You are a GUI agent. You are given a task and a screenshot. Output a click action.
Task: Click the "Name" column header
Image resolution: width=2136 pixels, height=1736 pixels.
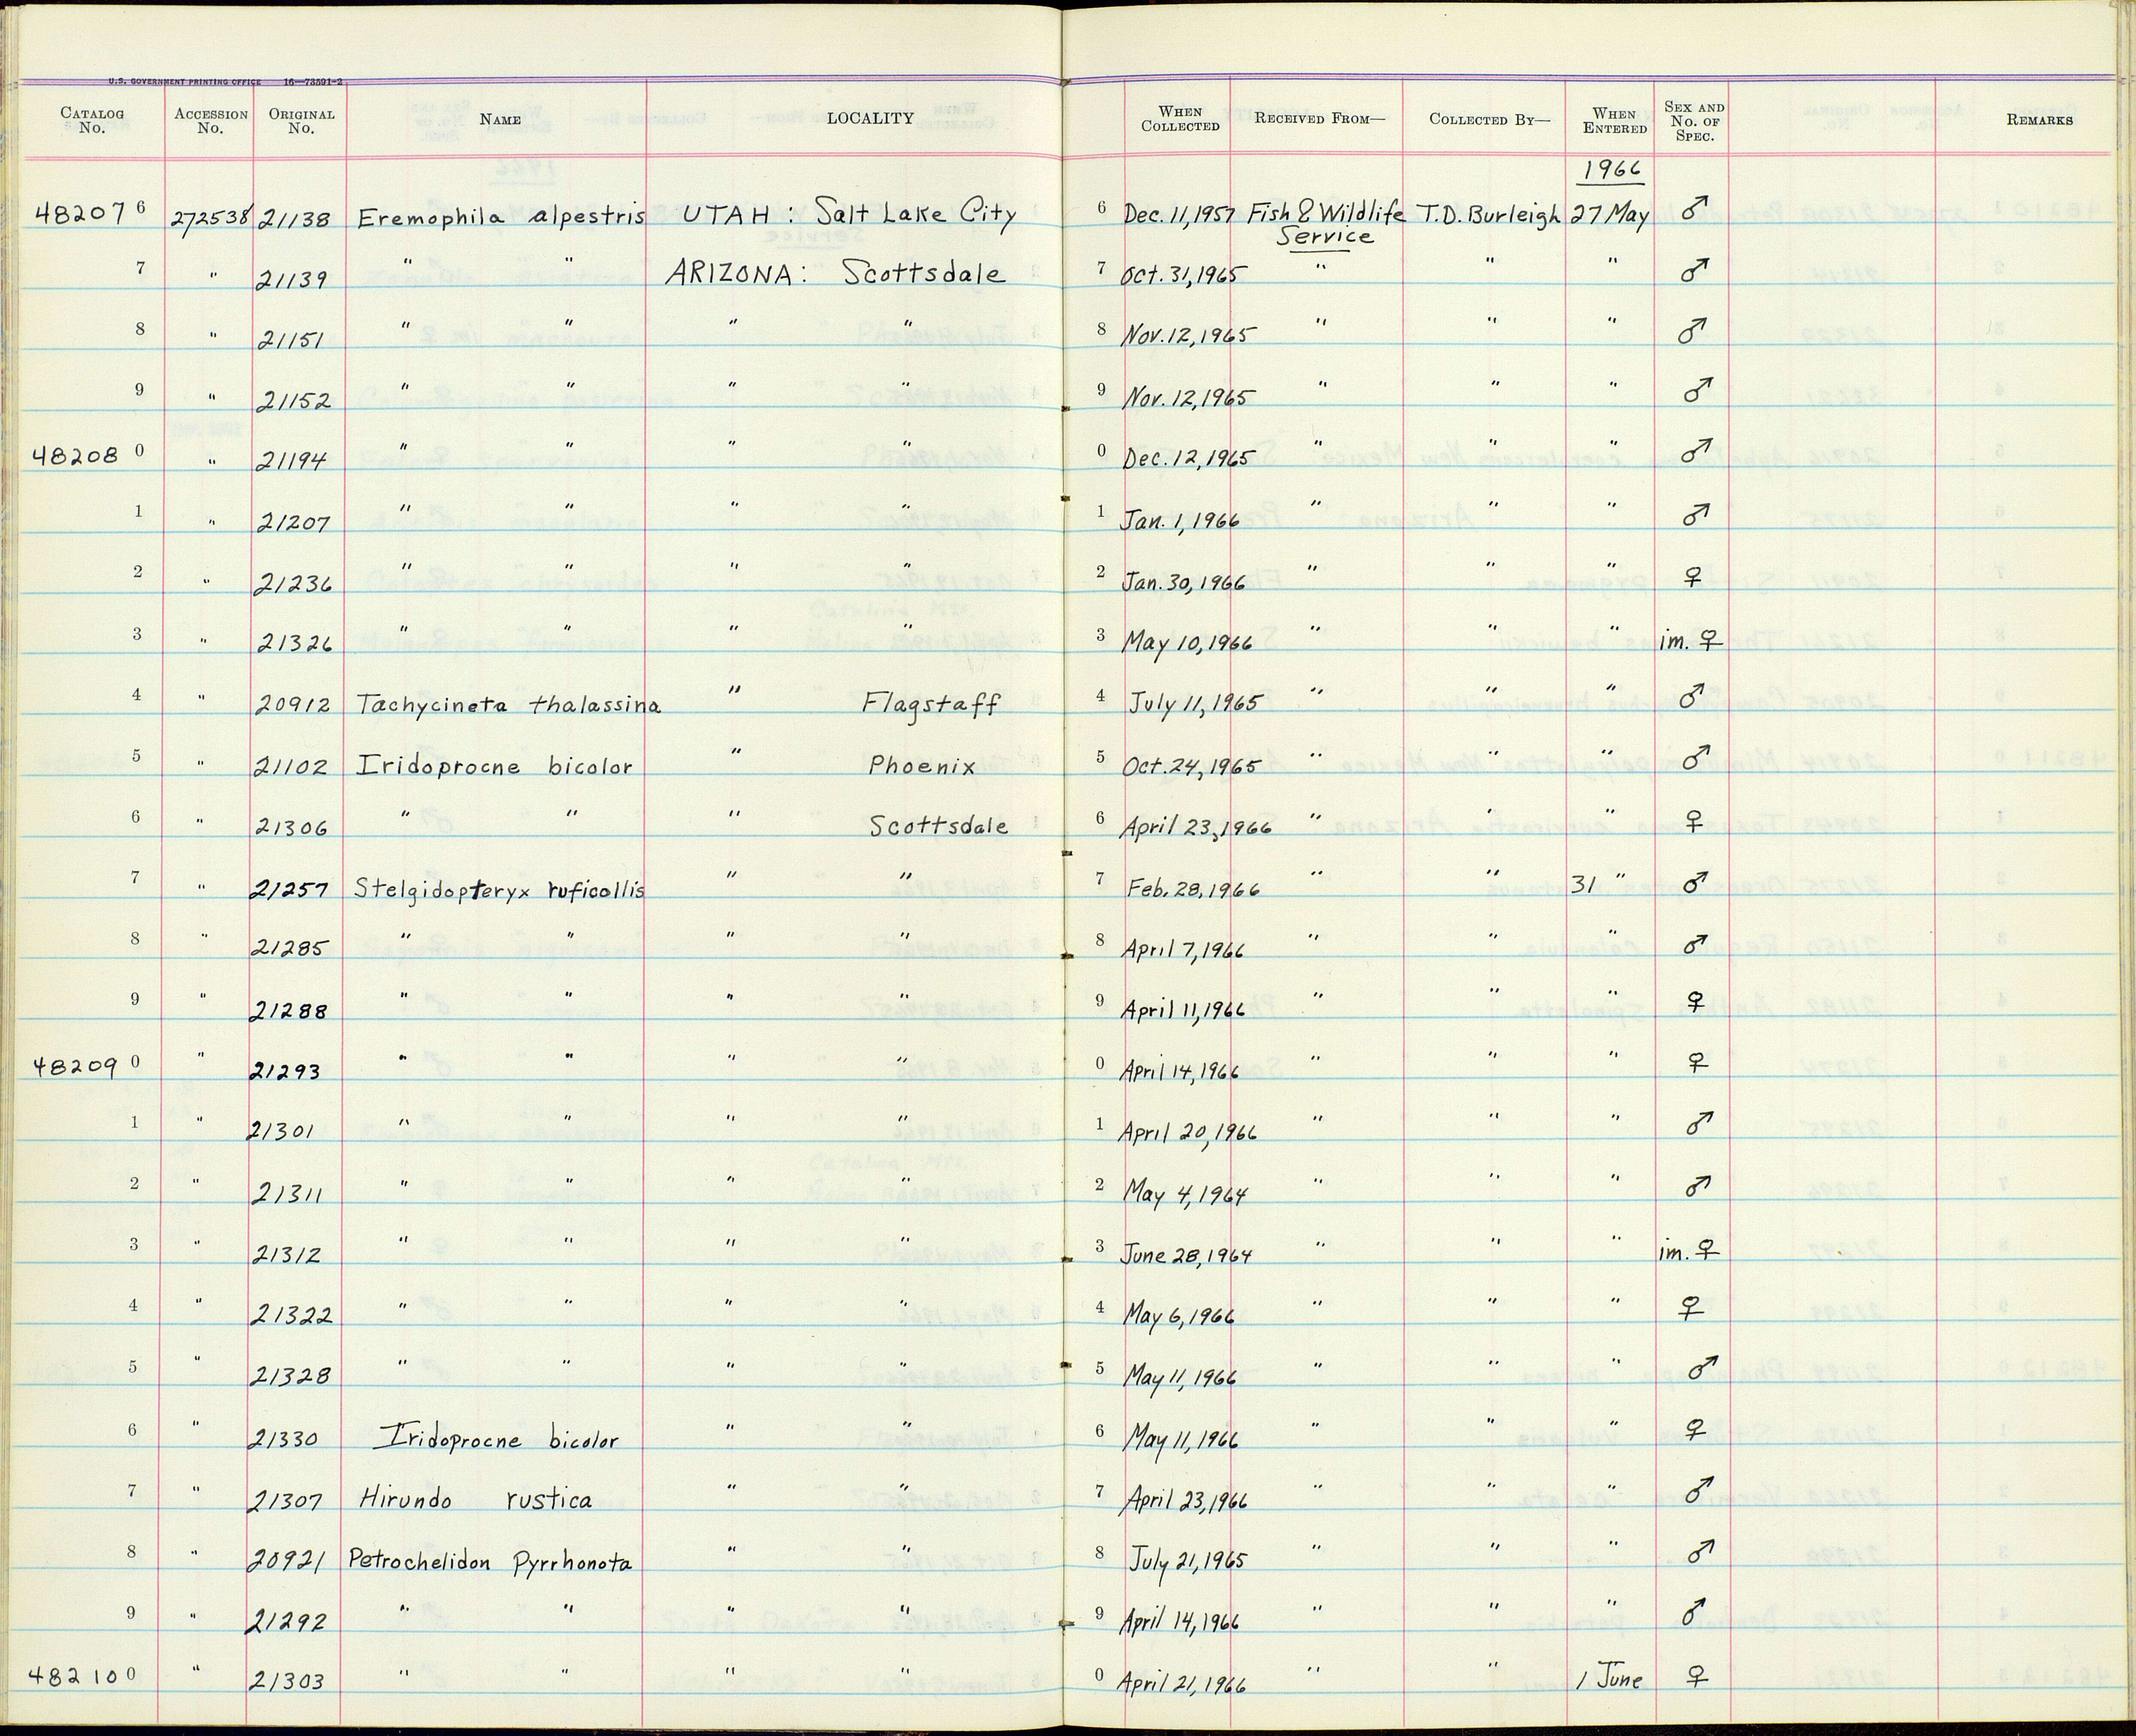point(500,119)
